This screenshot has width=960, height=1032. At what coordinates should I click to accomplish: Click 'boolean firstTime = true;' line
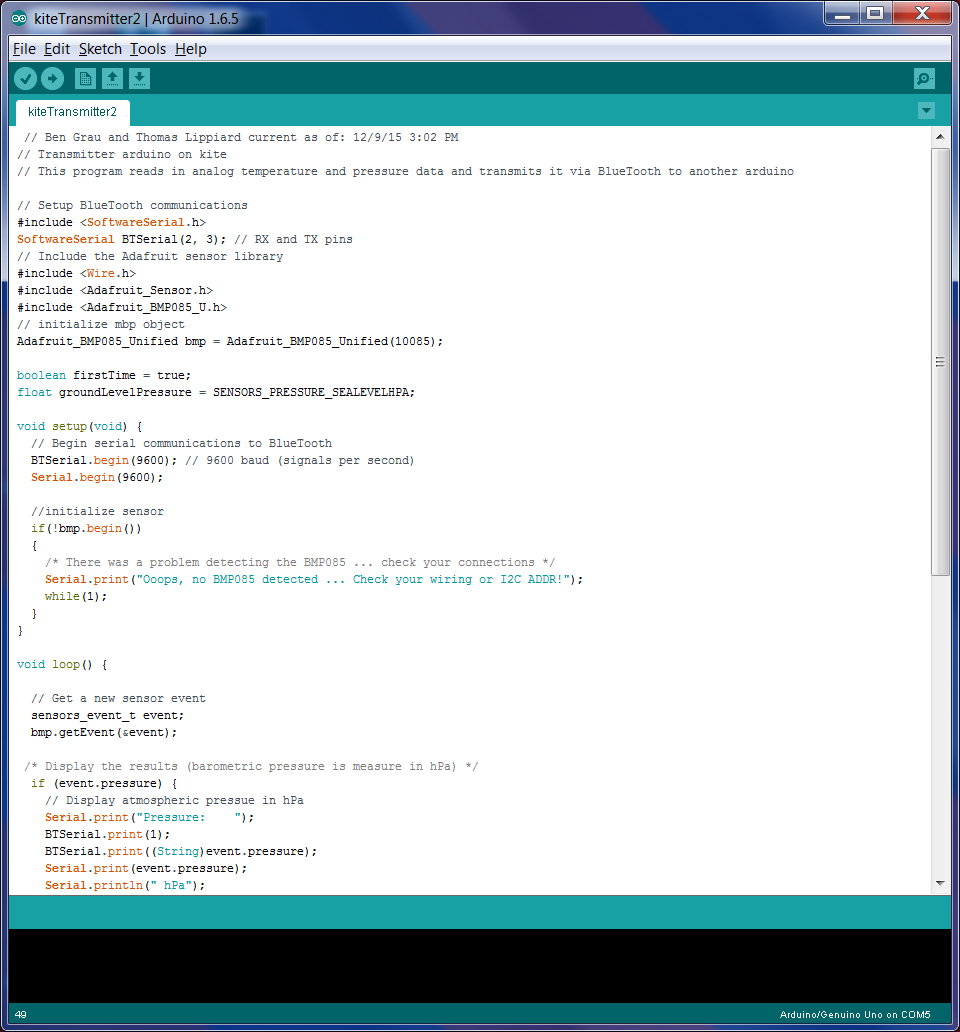click(x=104, y=375)
